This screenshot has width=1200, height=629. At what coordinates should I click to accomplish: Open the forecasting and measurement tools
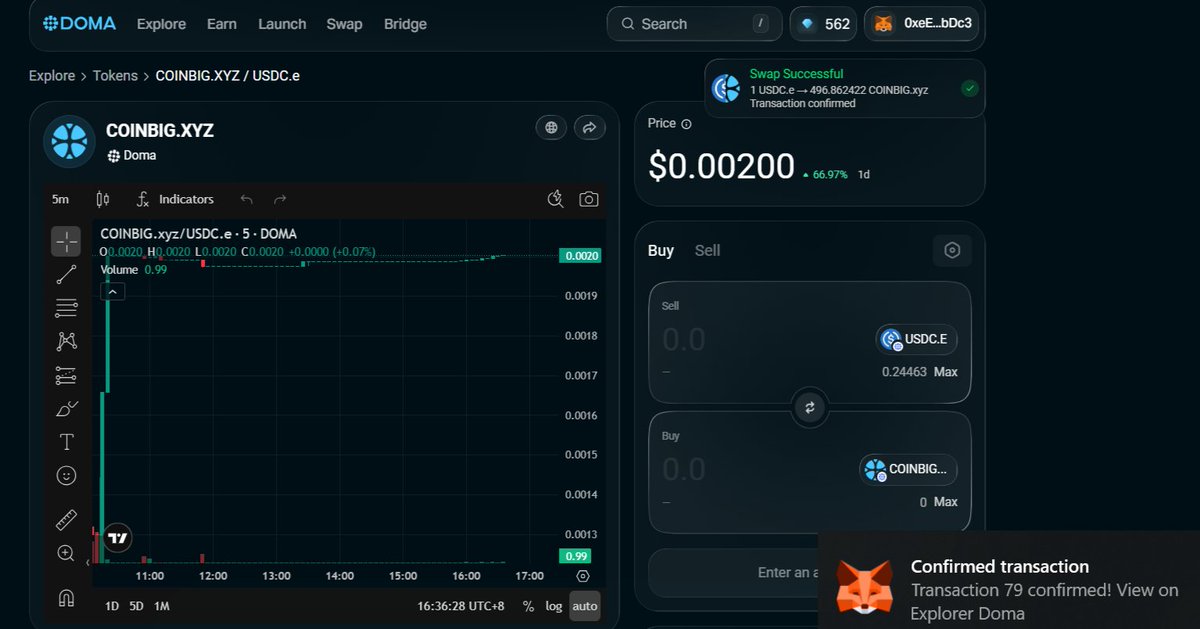point(66,376)
